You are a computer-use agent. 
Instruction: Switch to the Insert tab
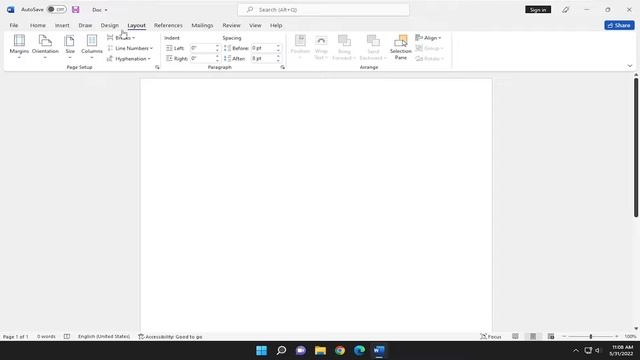[62, 25]
